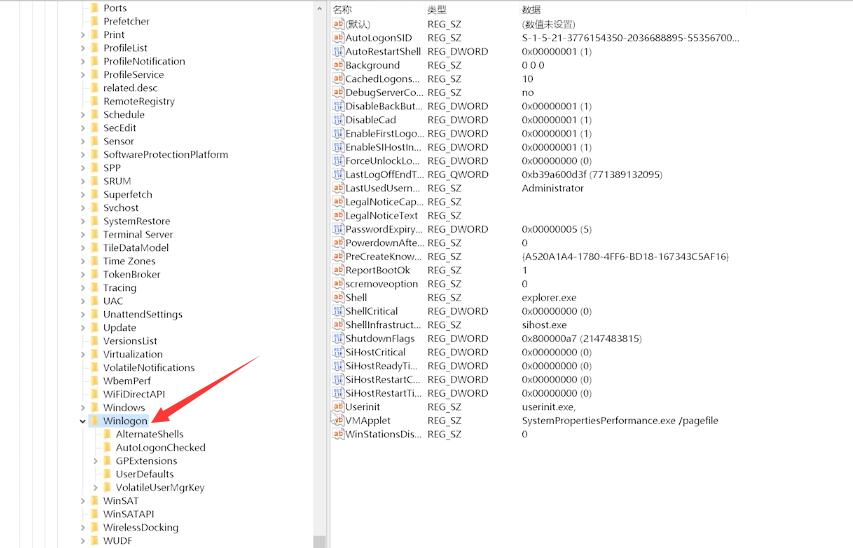
Task: Select the ShellInfrastruct... value name
Action: pyautogui.click(x=383, y=325)
